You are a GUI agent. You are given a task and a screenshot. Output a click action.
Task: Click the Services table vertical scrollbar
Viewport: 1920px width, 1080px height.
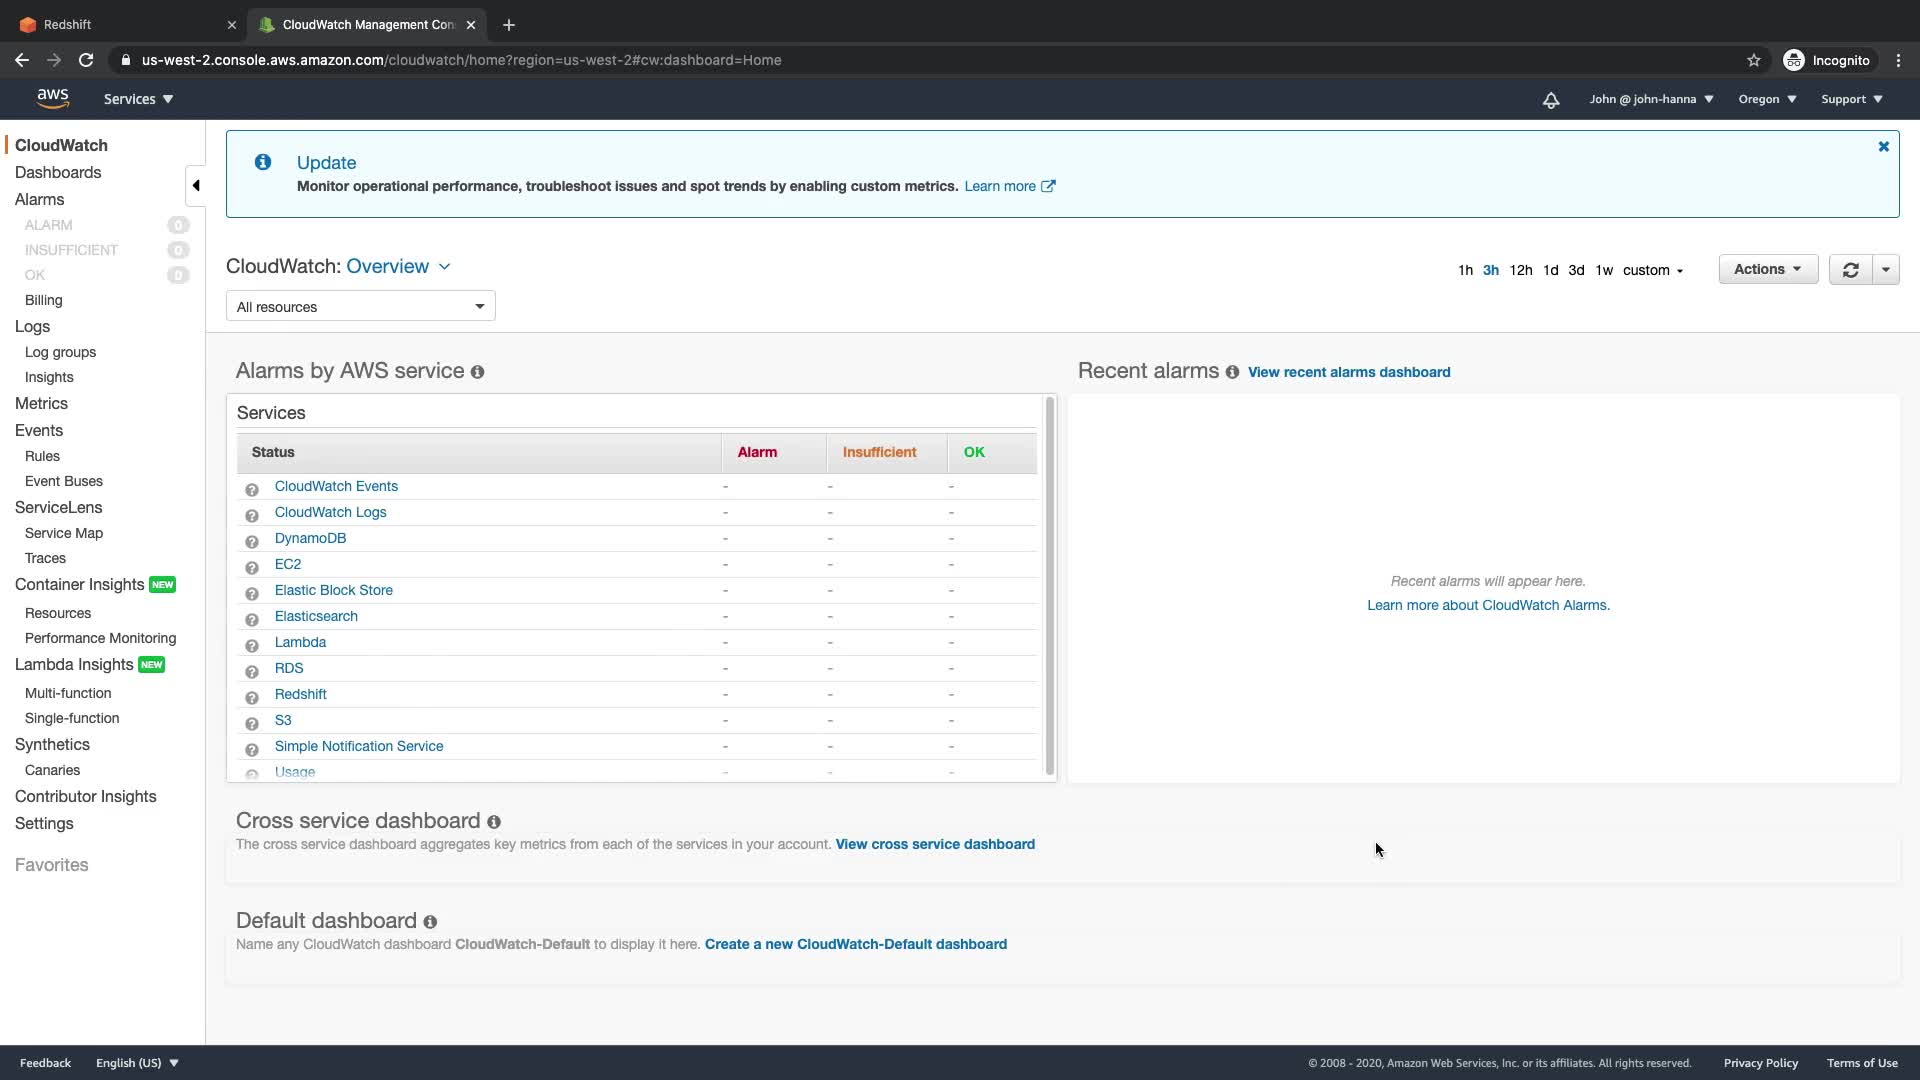pyautogui.click(x=1049, y=585)
